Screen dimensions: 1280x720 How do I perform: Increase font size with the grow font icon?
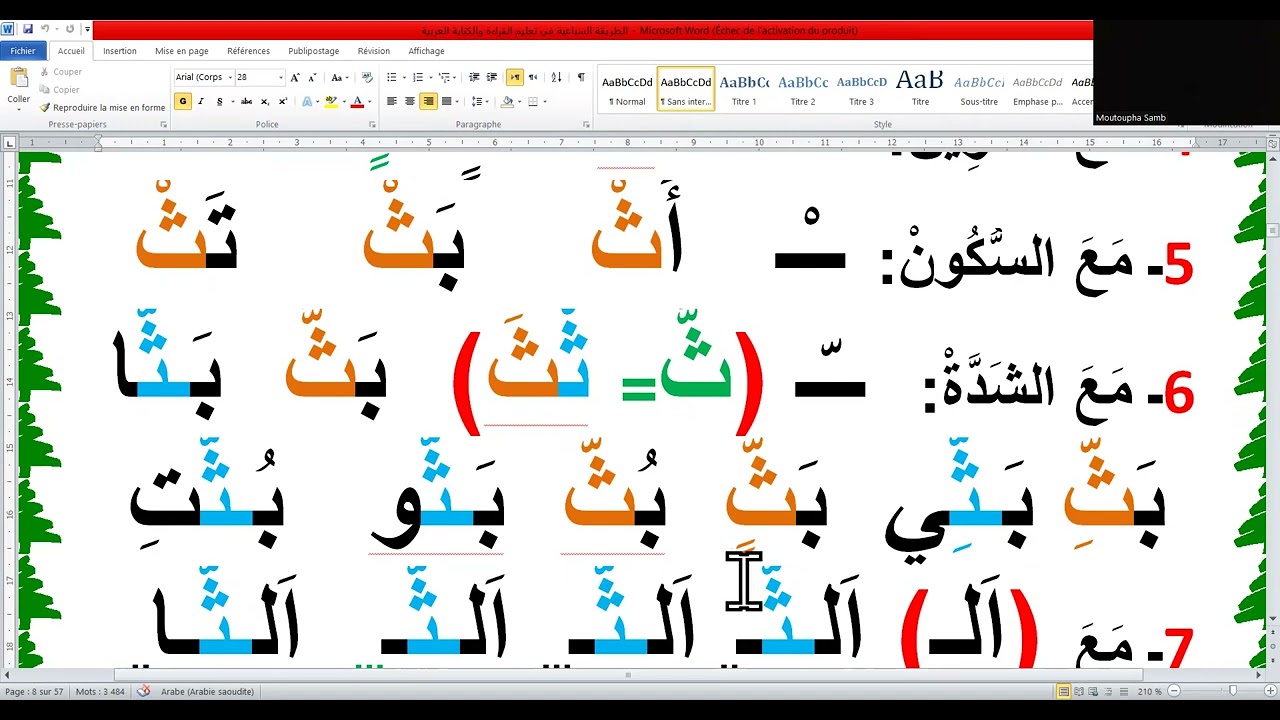[295, 77]
